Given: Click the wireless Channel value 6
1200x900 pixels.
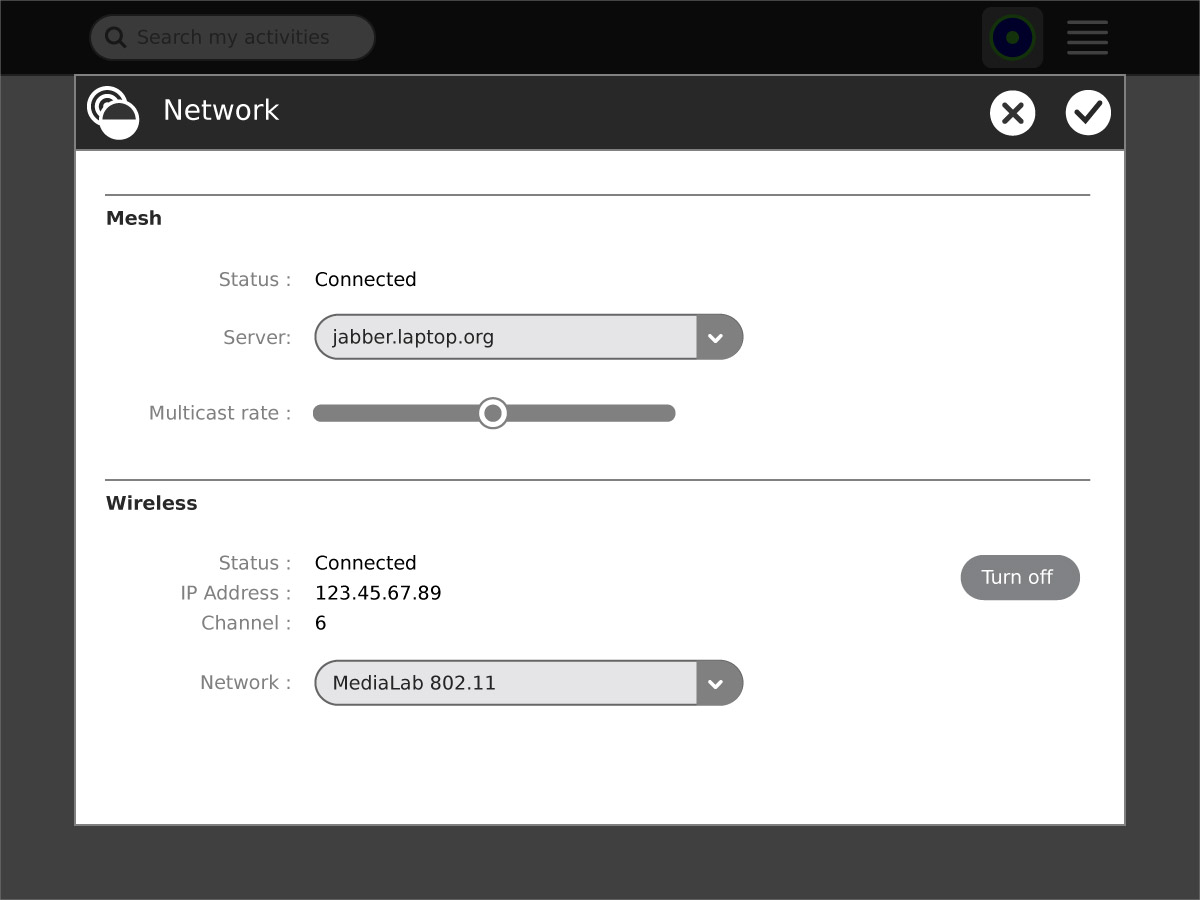Looking at the screenshot, I should pos(321,623).
